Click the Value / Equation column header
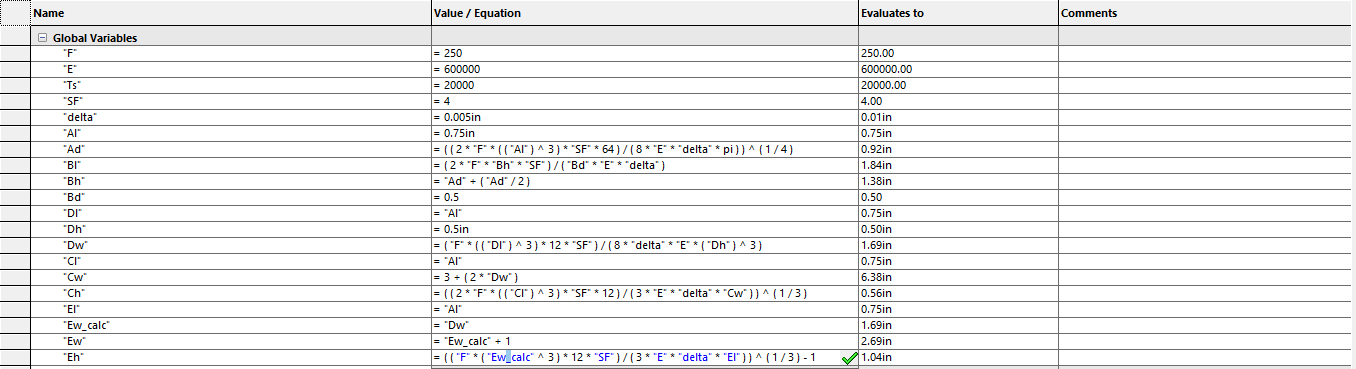 click(x=644, y=13)
